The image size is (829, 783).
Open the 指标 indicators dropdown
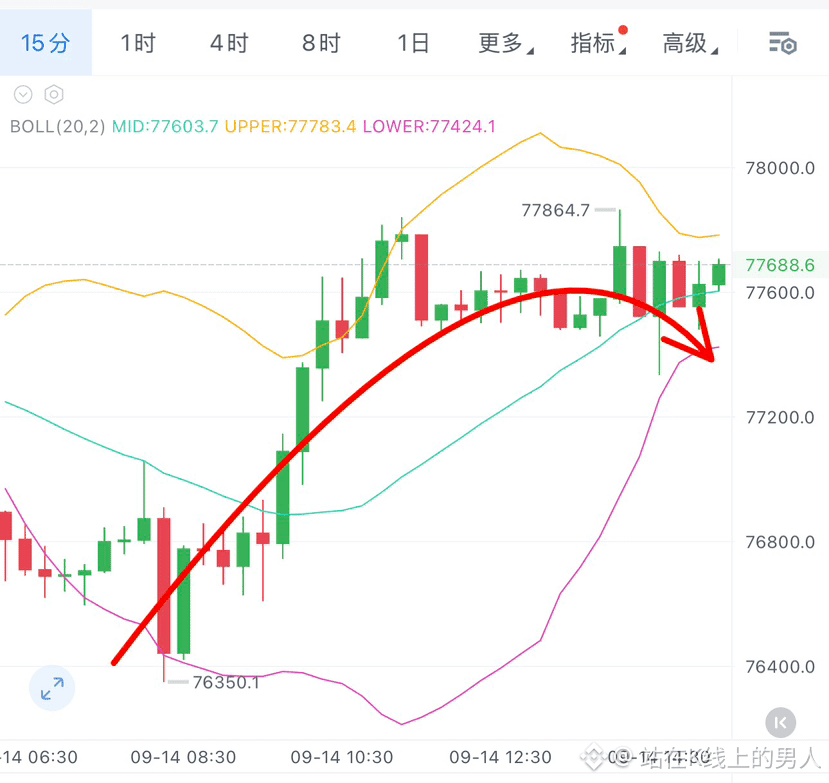tap(598, 43)
